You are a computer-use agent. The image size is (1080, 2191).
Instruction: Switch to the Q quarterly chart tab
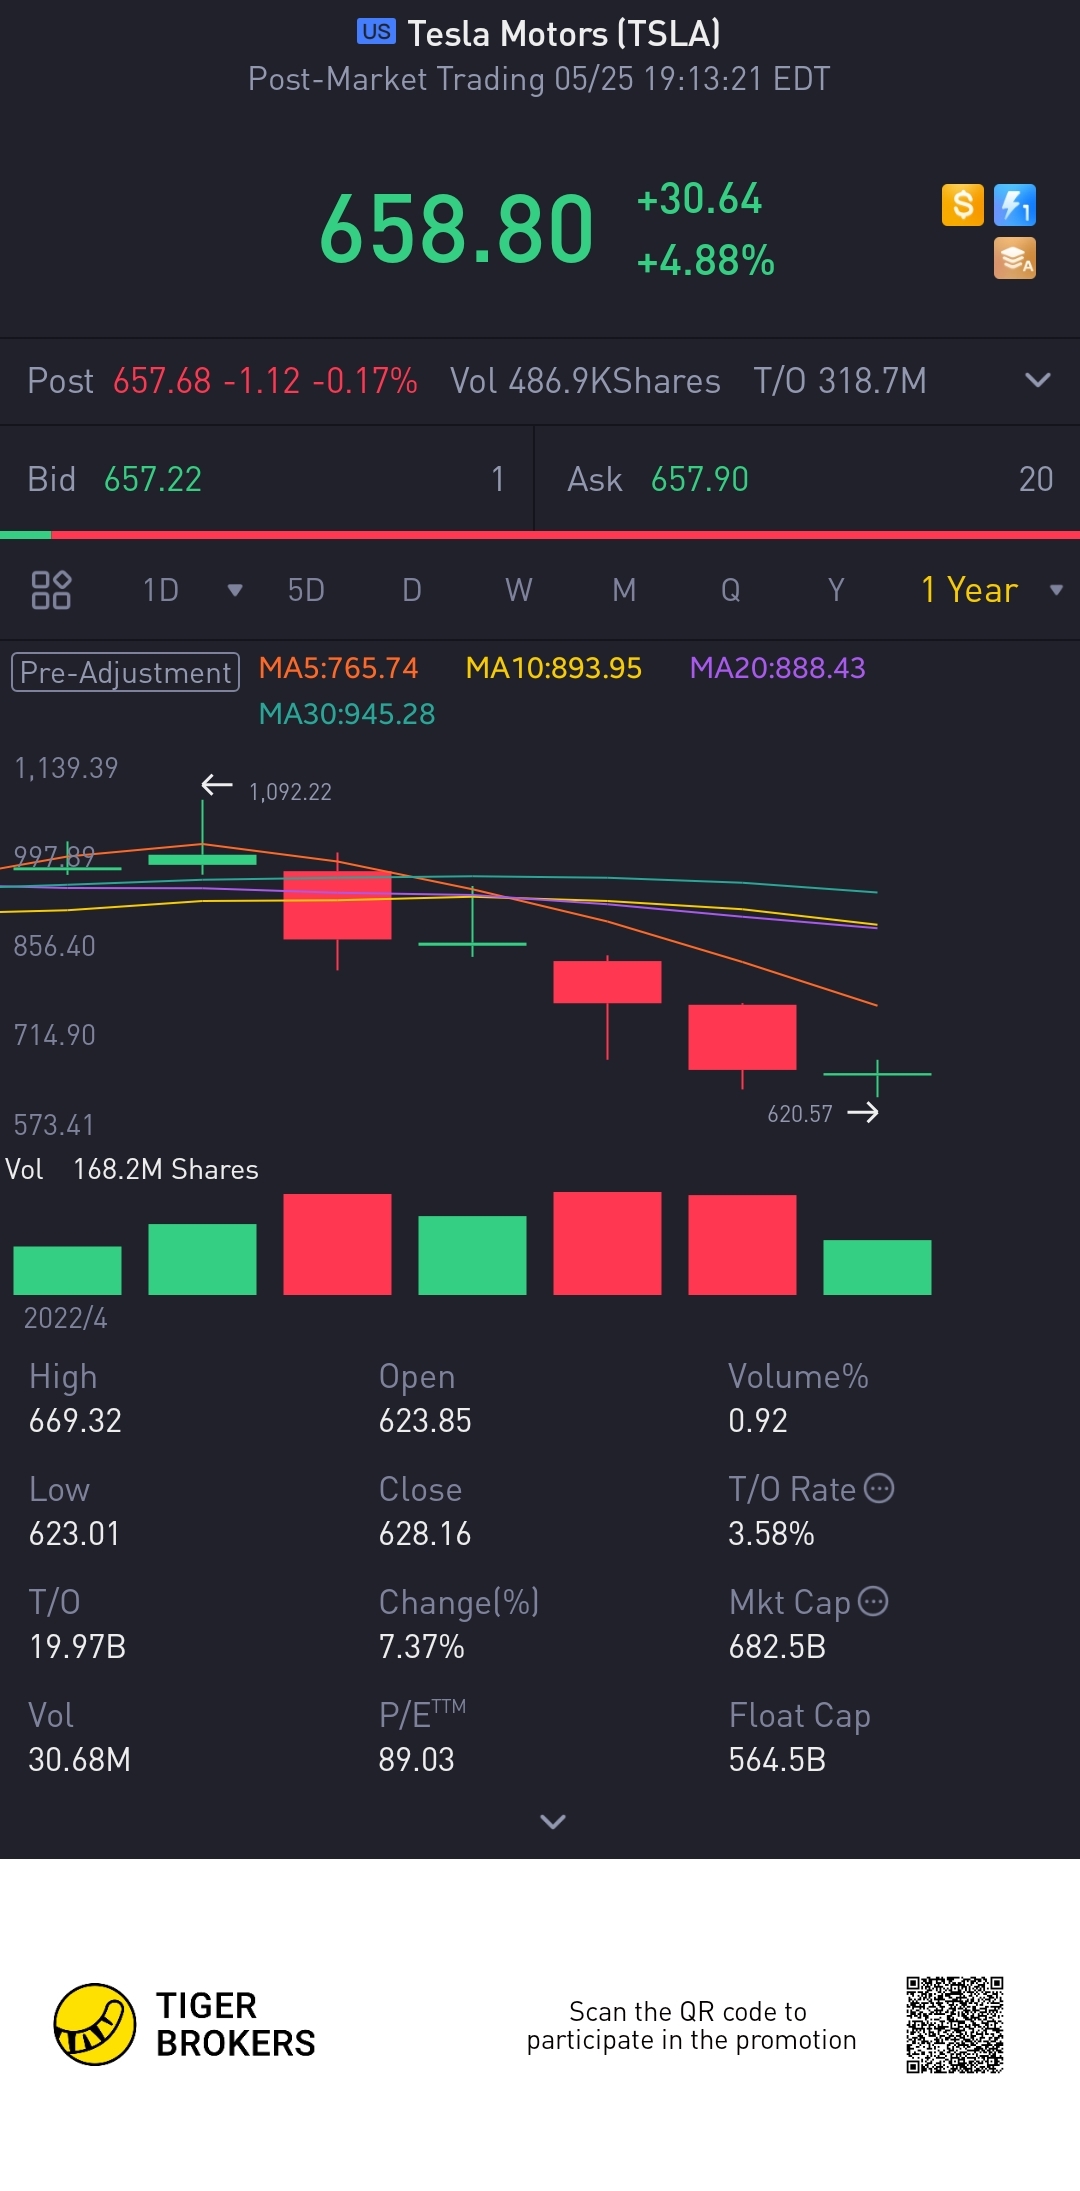tap(731, 590)
